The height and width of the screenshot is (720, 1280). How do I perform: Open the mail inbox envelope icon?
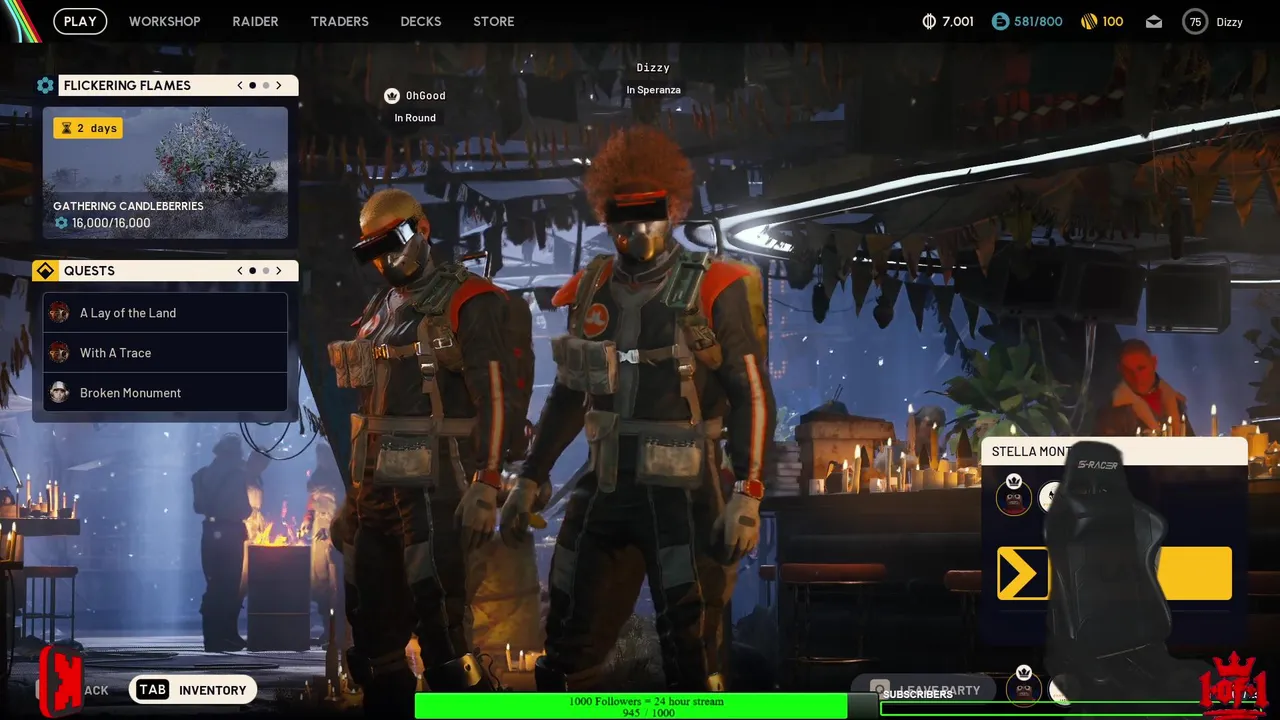coord(1154,21)
